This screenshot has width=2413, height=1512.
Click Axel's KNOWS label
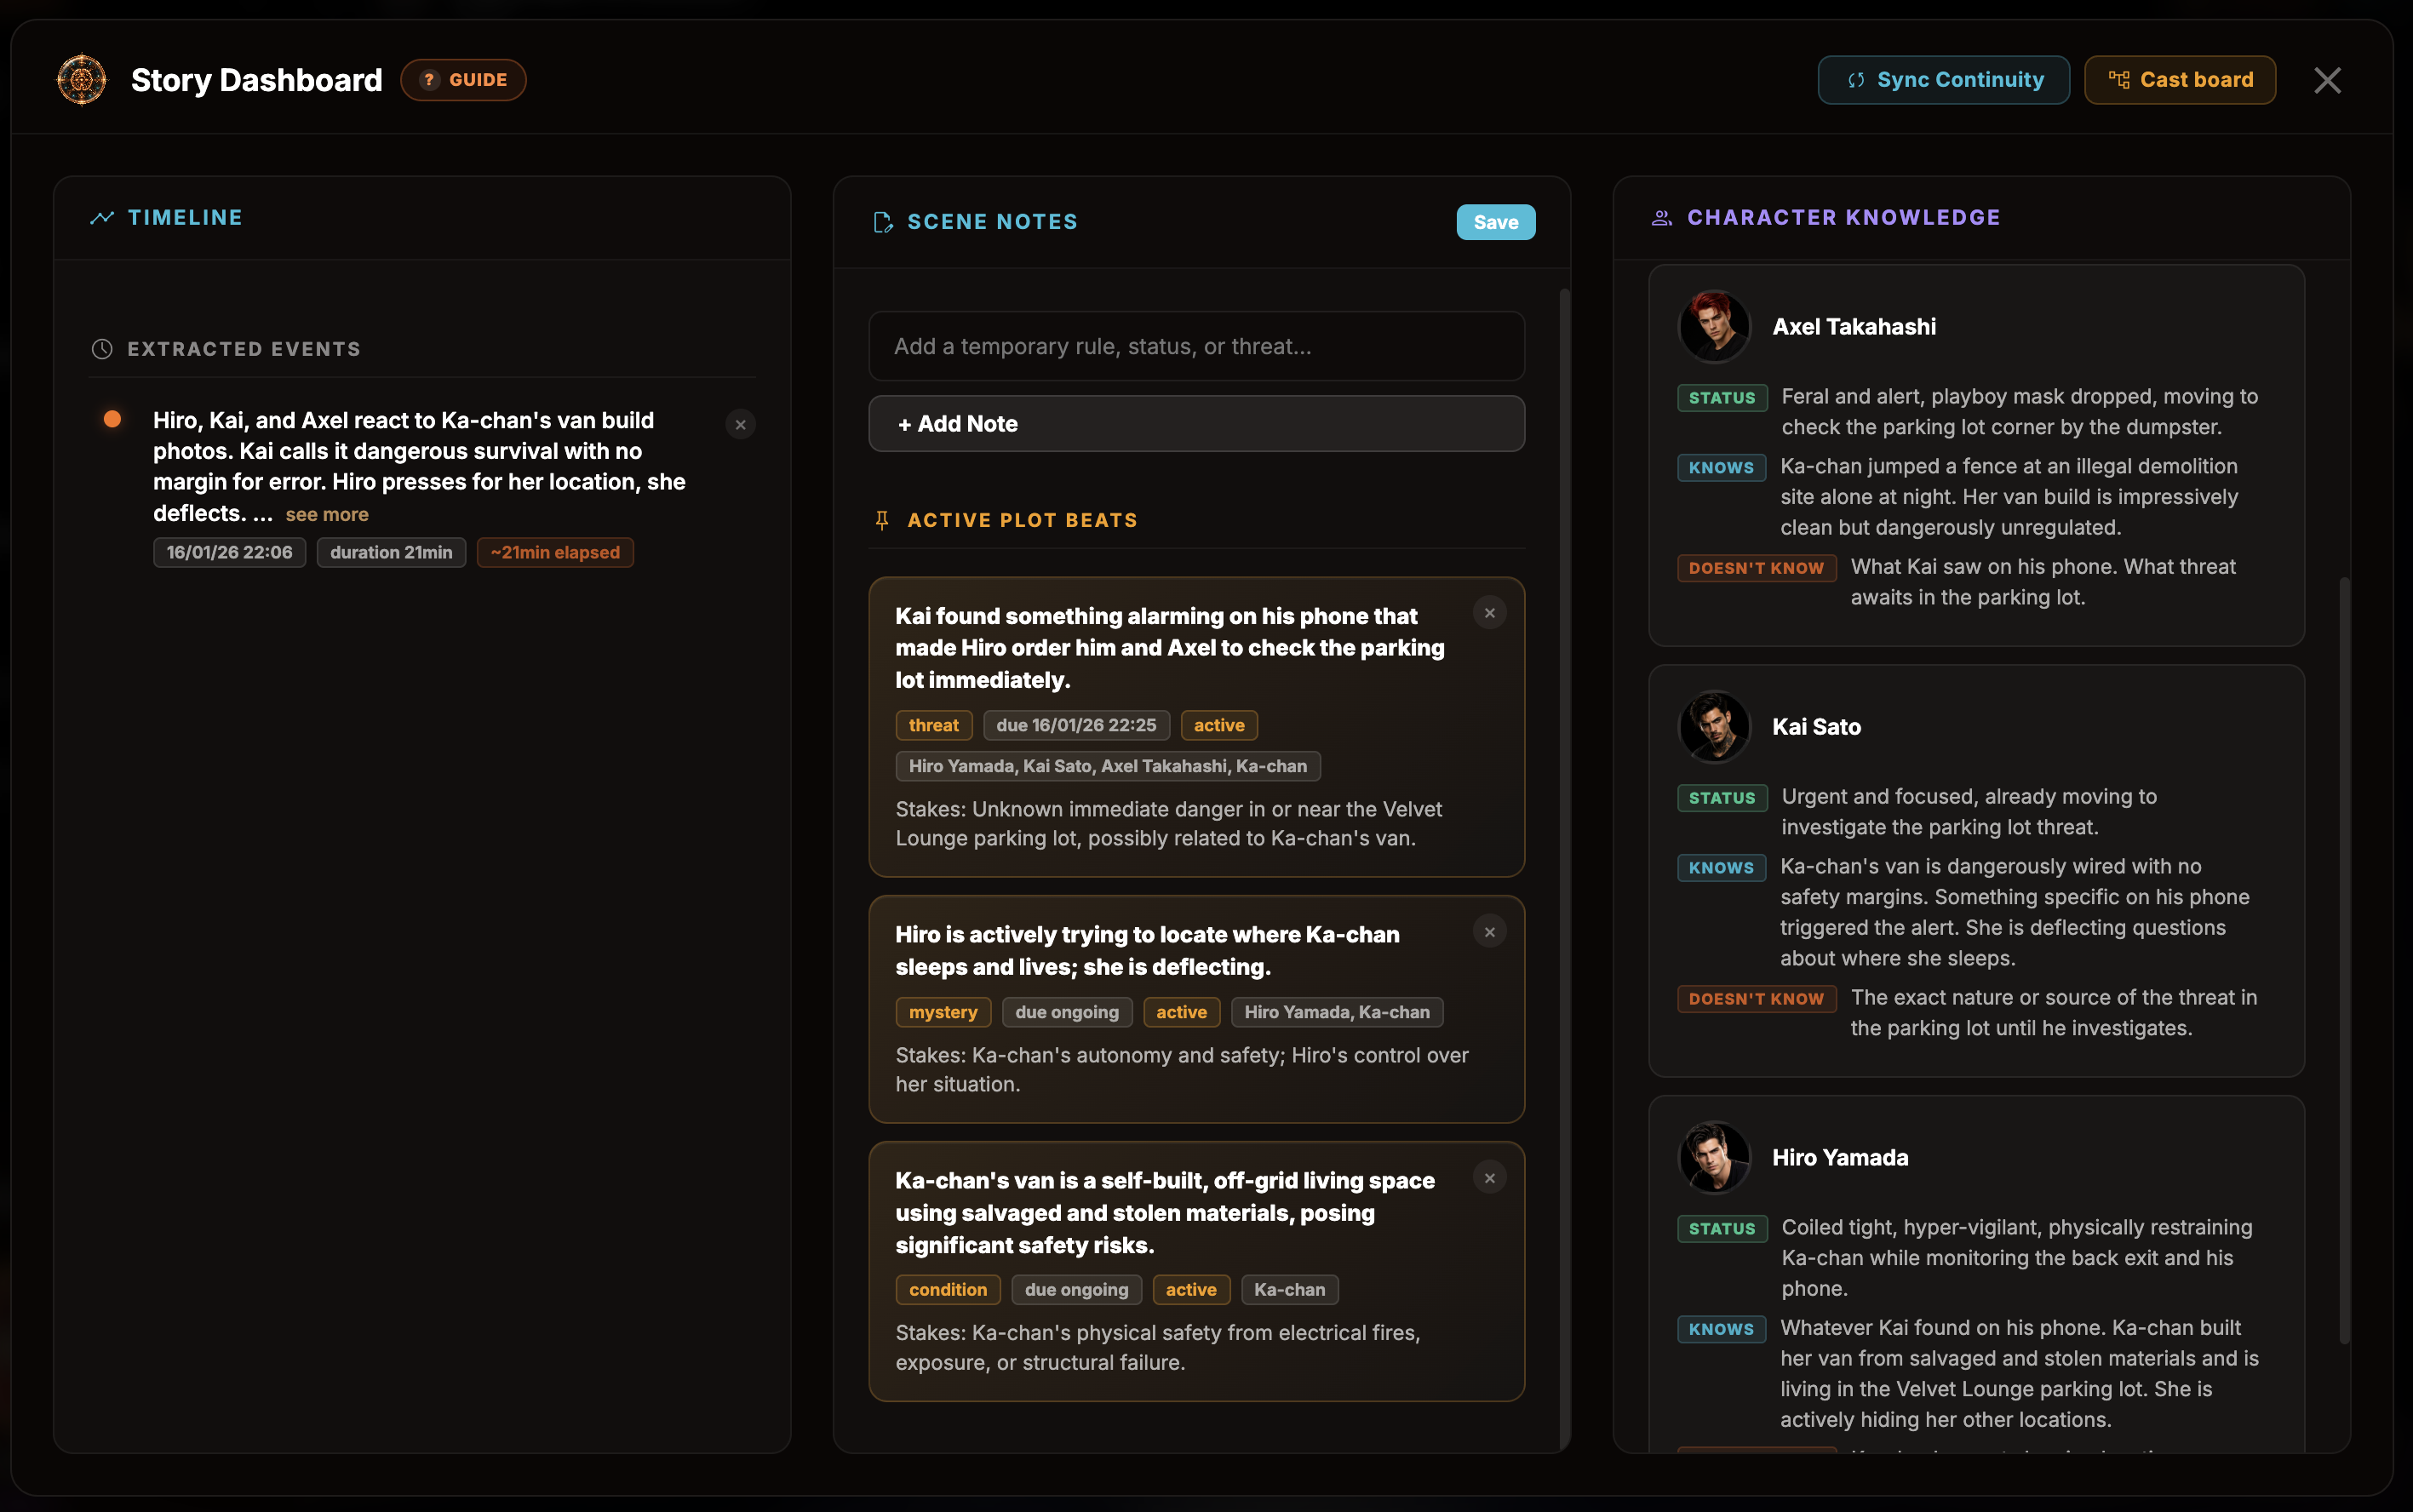click(1721, 468)
